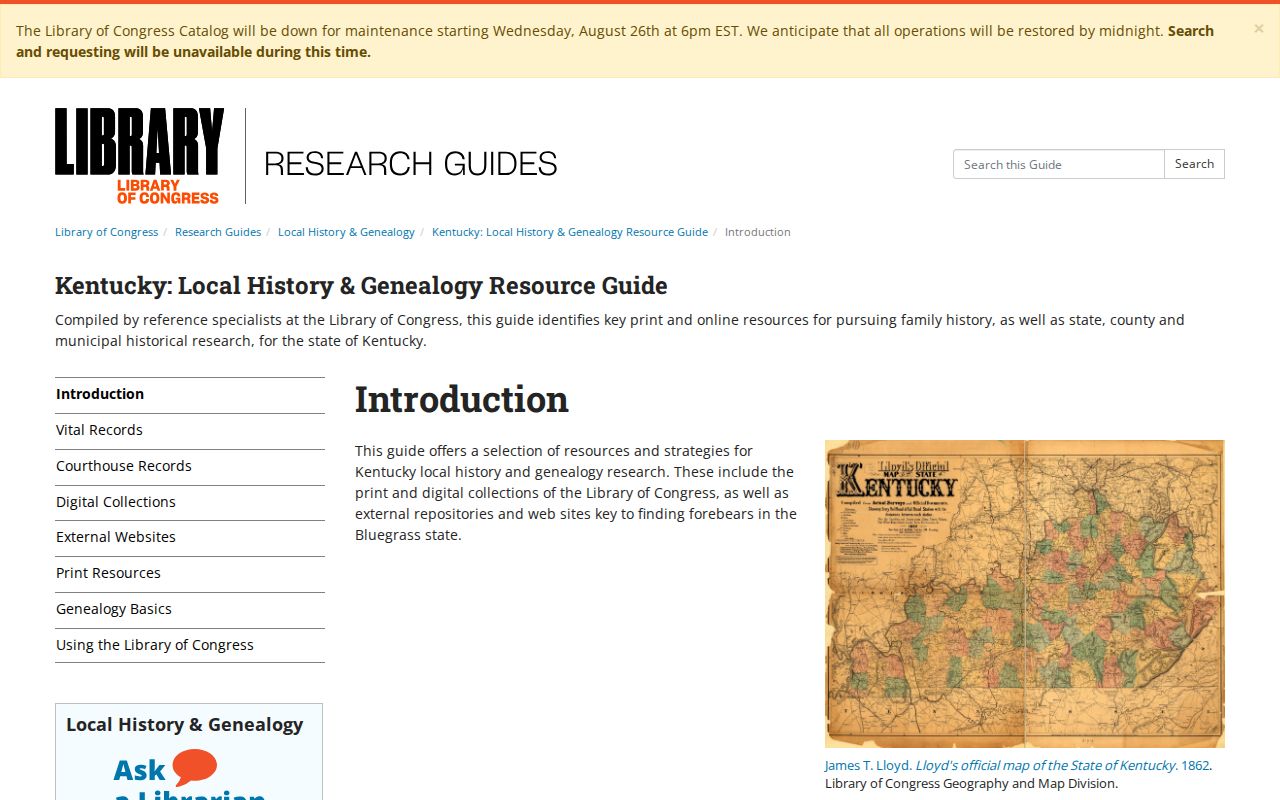The width and height of the screenshot is (1280, 800).
Task: Open the Ask a Librarian chat icon
Action: point(194,768)
